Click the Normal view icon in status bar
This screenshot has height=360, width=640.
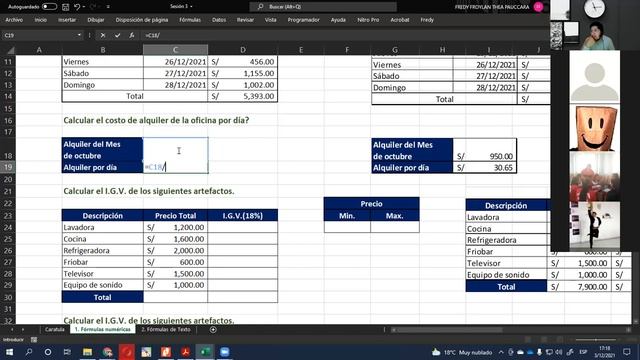tap(528, 340)
